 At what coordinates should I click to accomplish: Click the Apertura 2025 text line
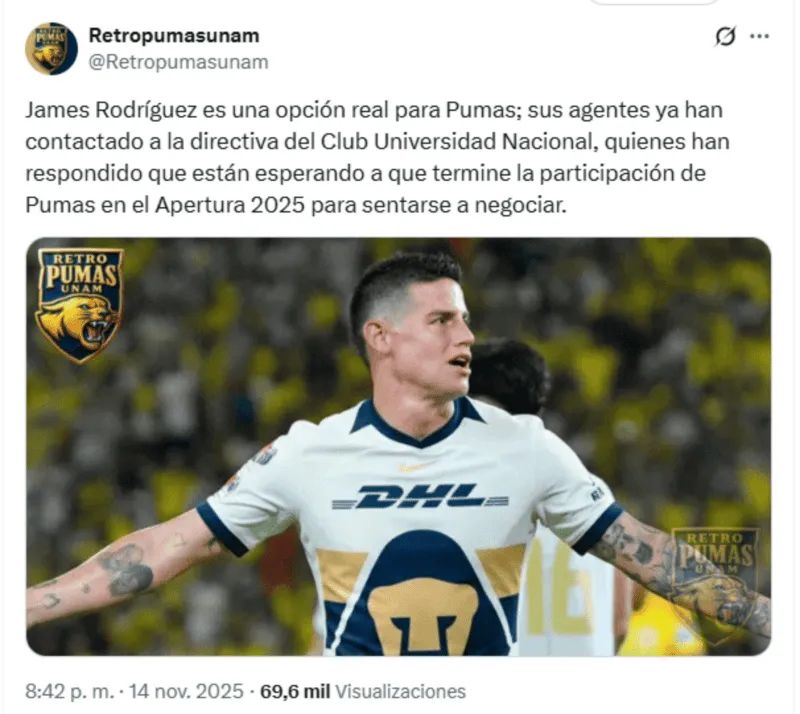coord(296,205)
